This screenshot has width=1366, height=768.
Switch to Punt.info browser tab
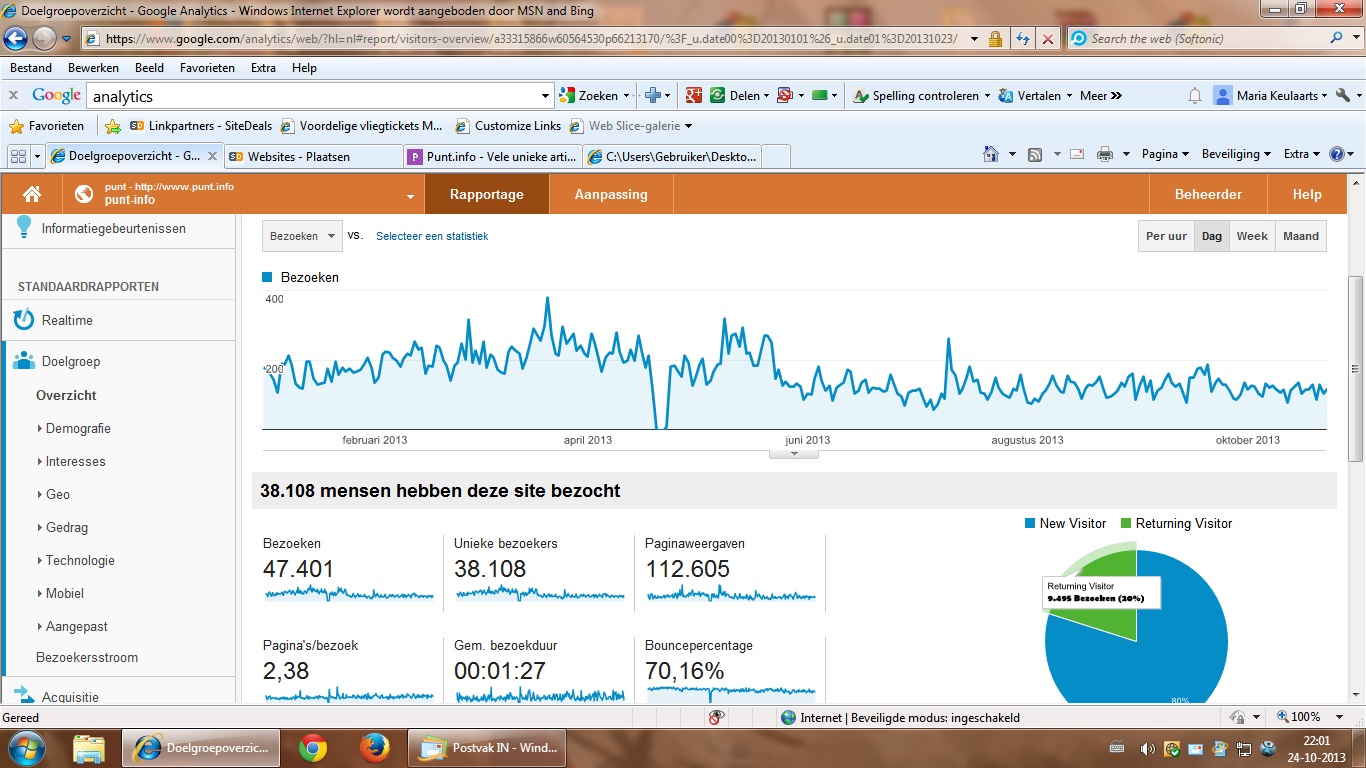pyautogui.click(x=494, y=156)
